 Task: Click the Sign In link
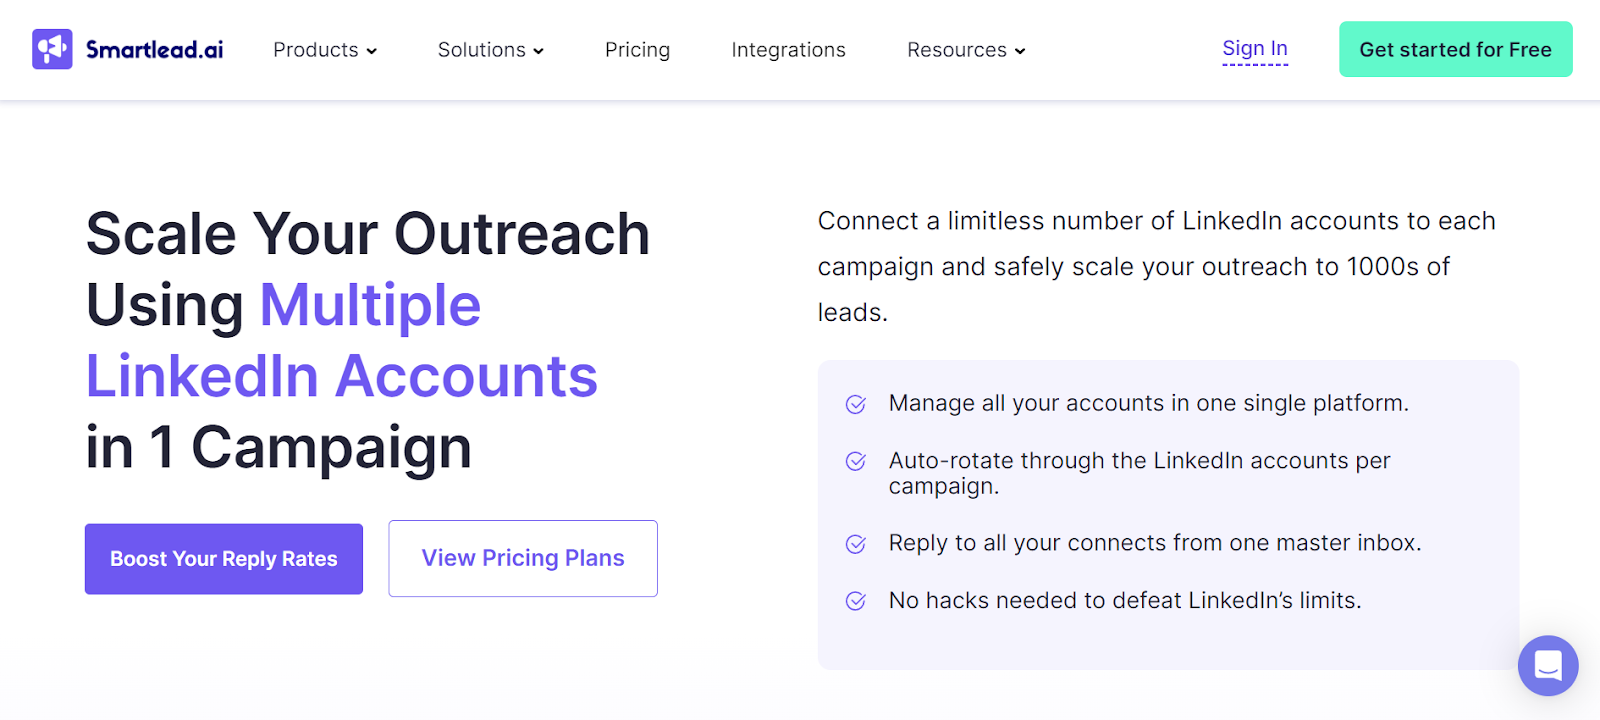1254,47
